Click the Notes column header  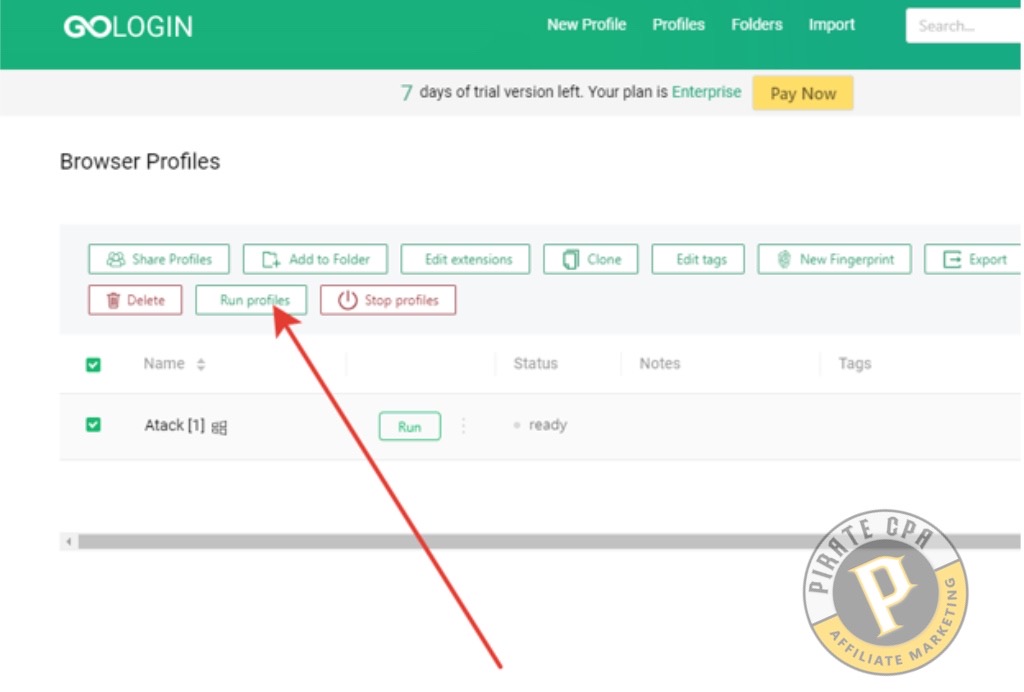click(x=660, y=364)
